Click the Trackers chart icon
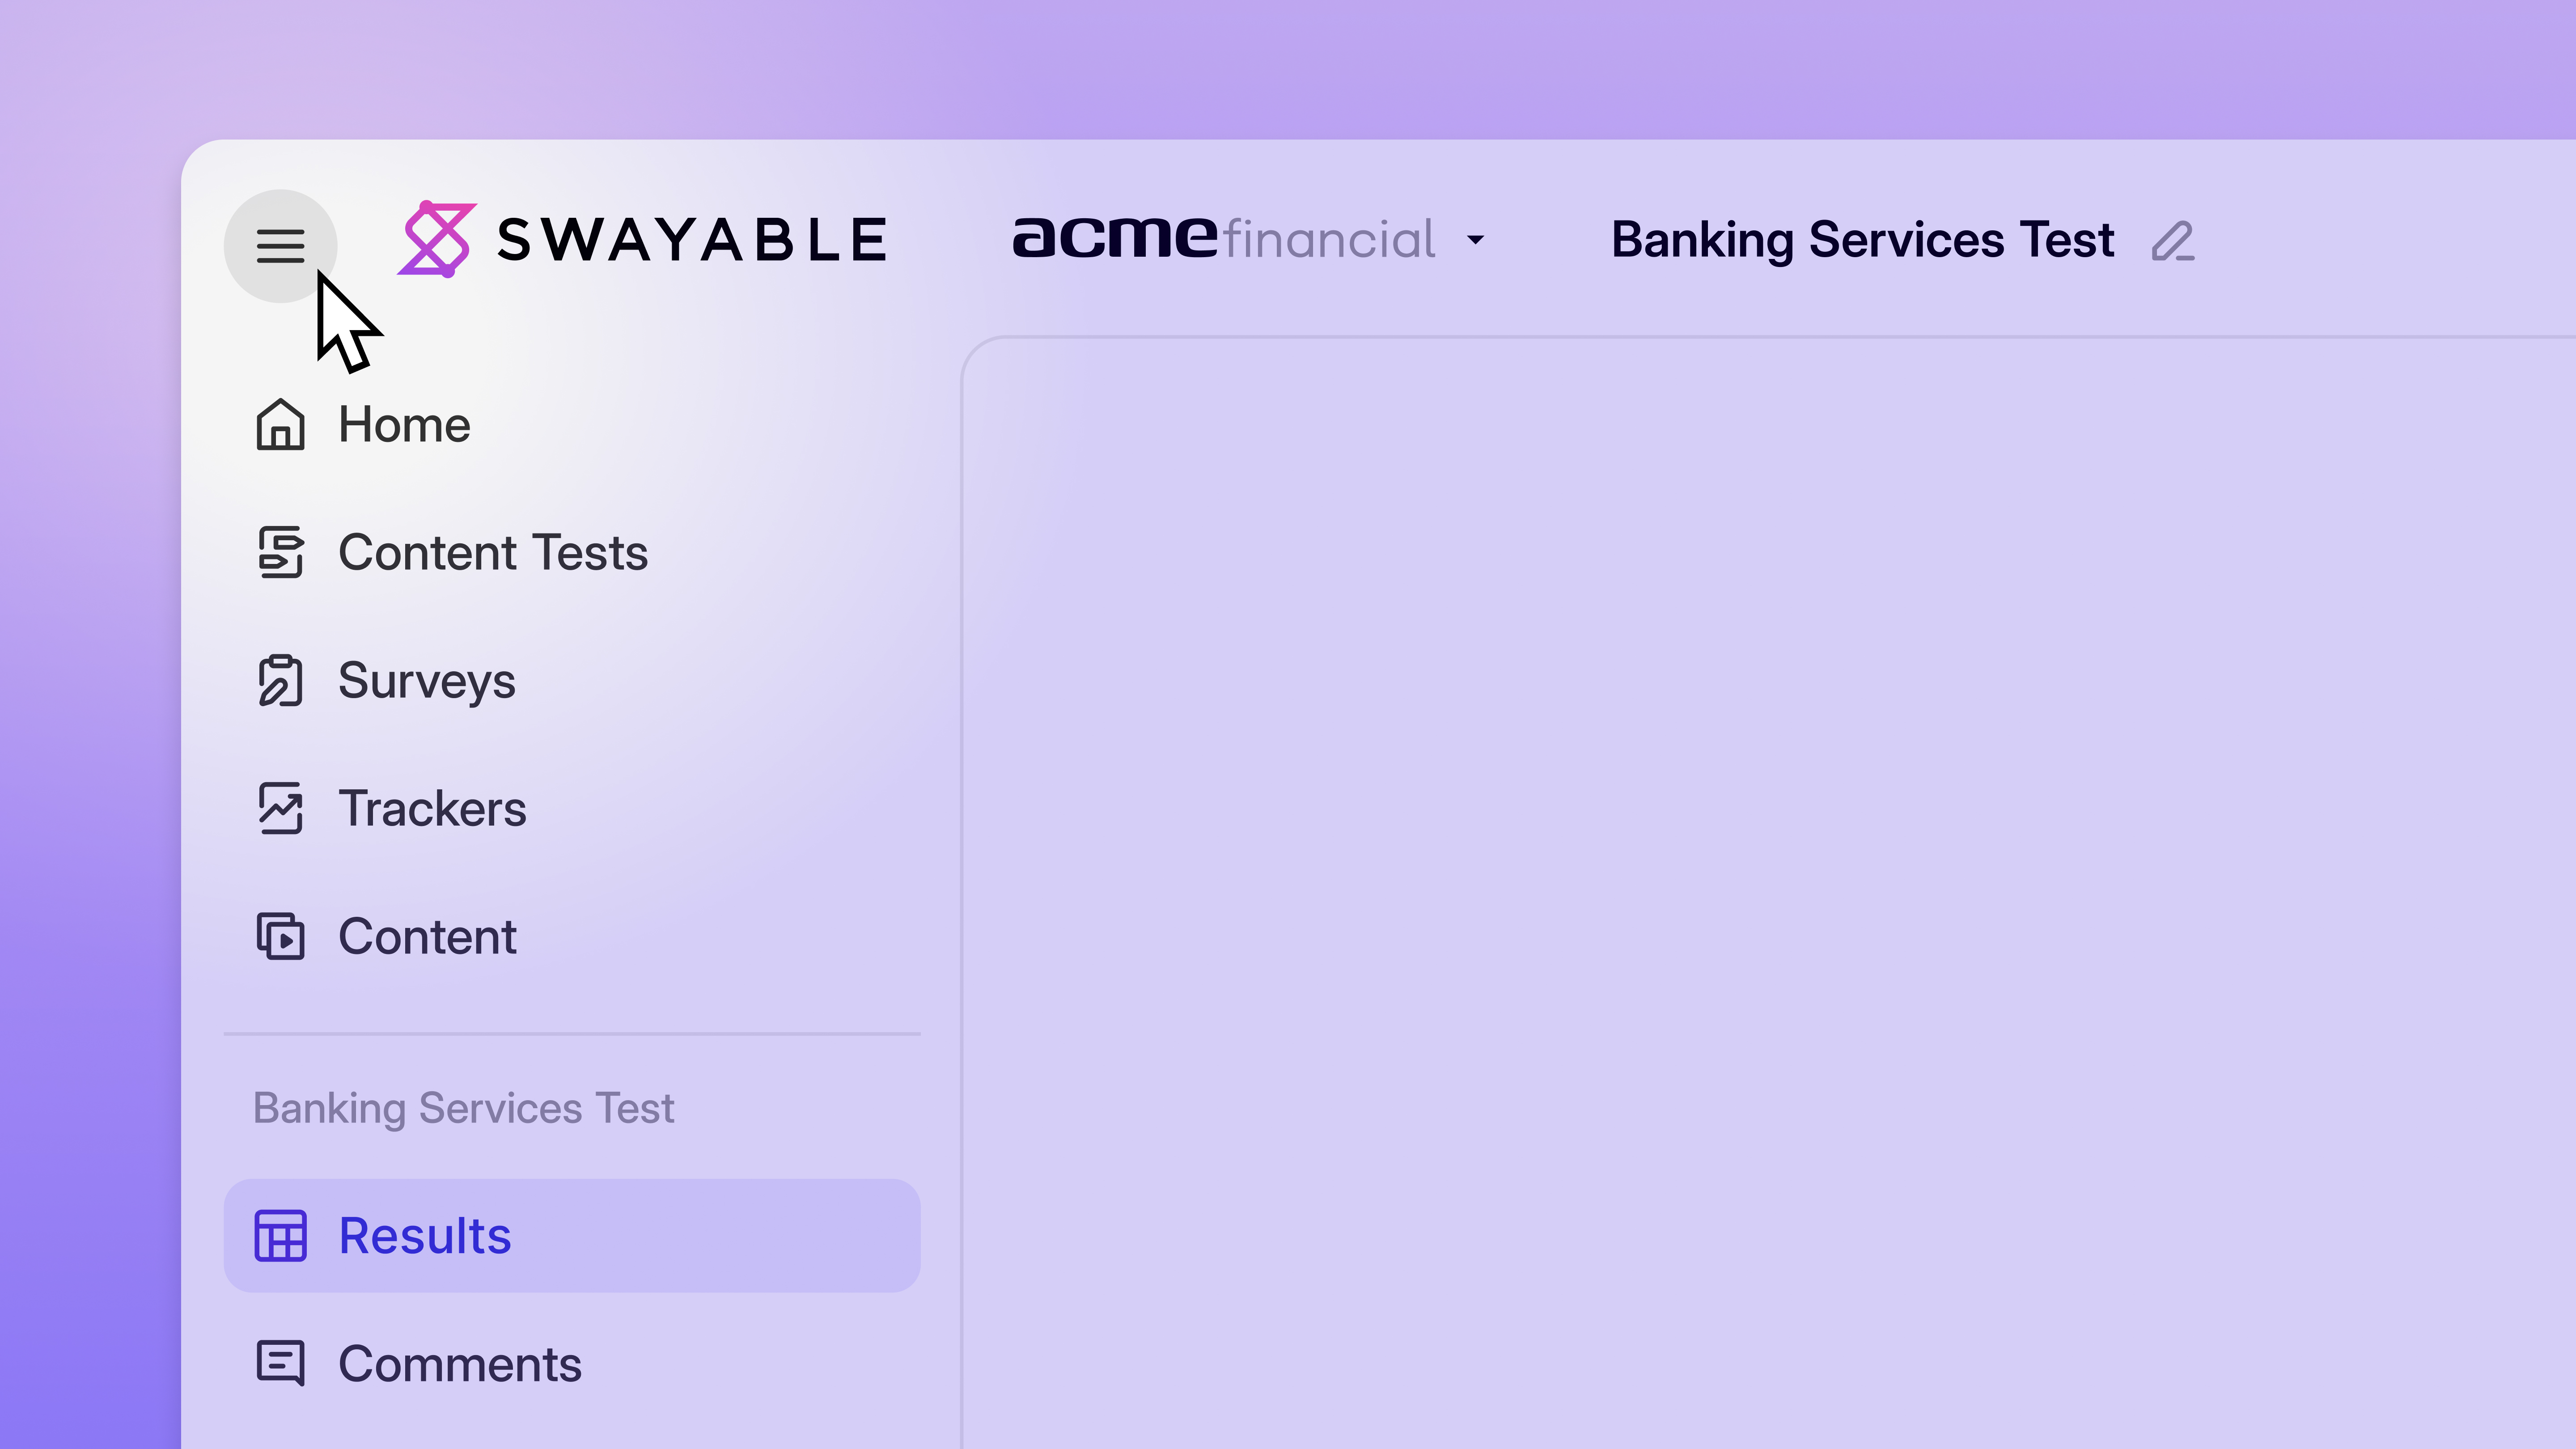Image resolution: width=2576 pixels, height=1449 pixels. click(x=280, y=809)
